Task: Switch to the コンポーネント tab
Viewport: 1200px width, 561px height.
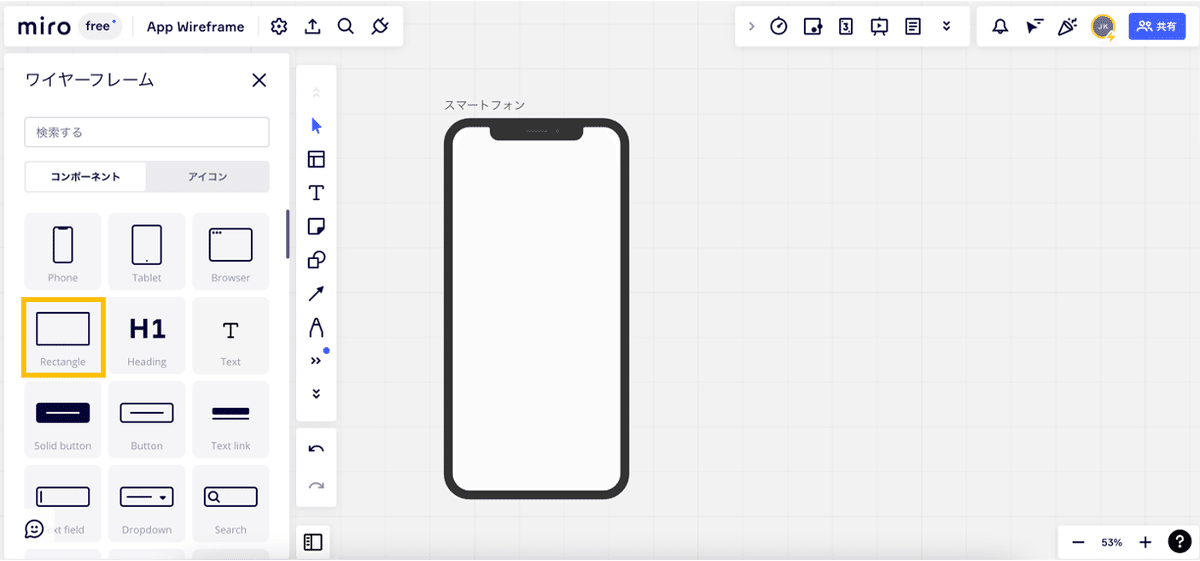Action: tap(86, 177)
